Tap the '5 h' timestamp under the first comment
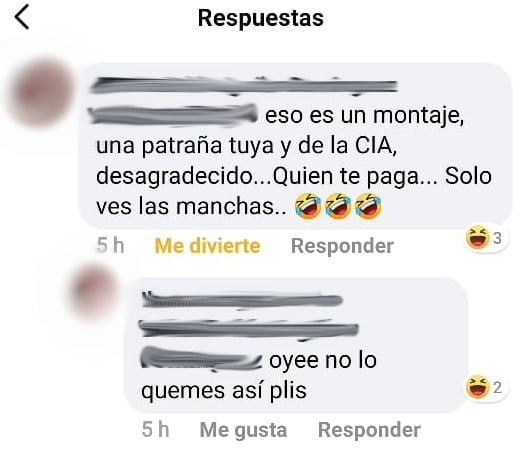The width and height of the screenshot is (531, 455). pos(110,245)
